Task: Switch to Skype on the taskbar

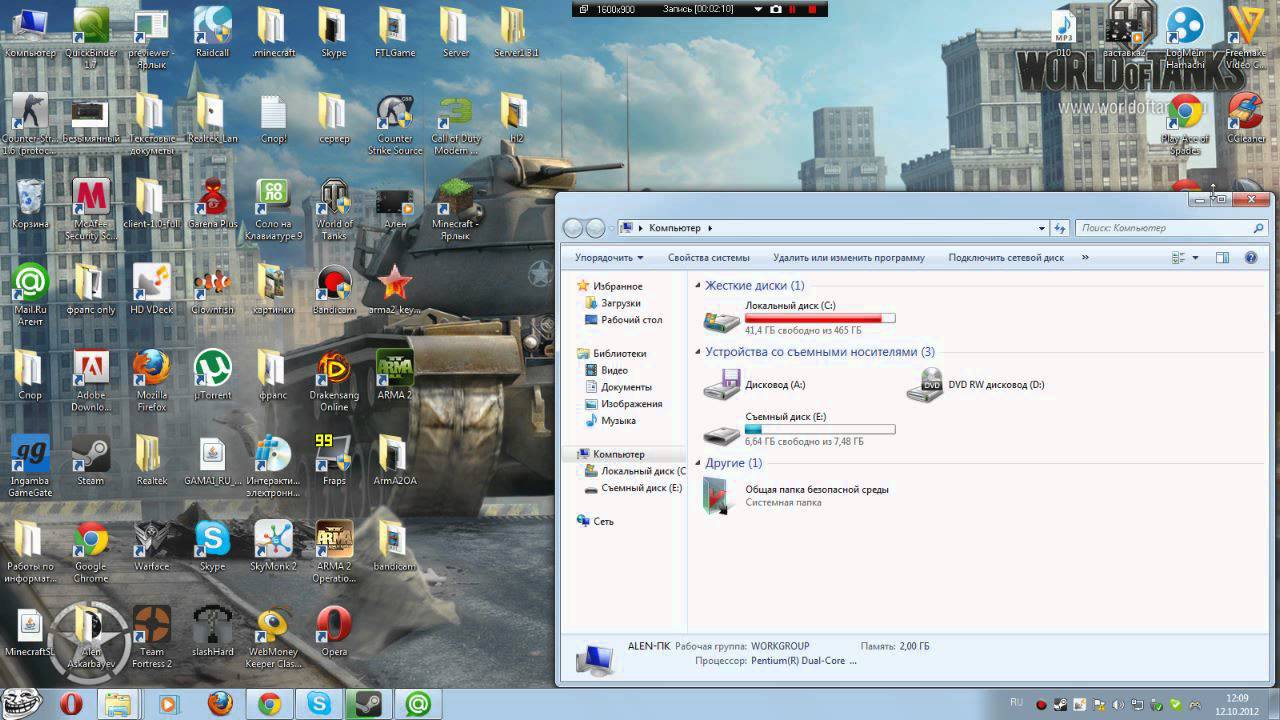Action: (x=319, y=704)
